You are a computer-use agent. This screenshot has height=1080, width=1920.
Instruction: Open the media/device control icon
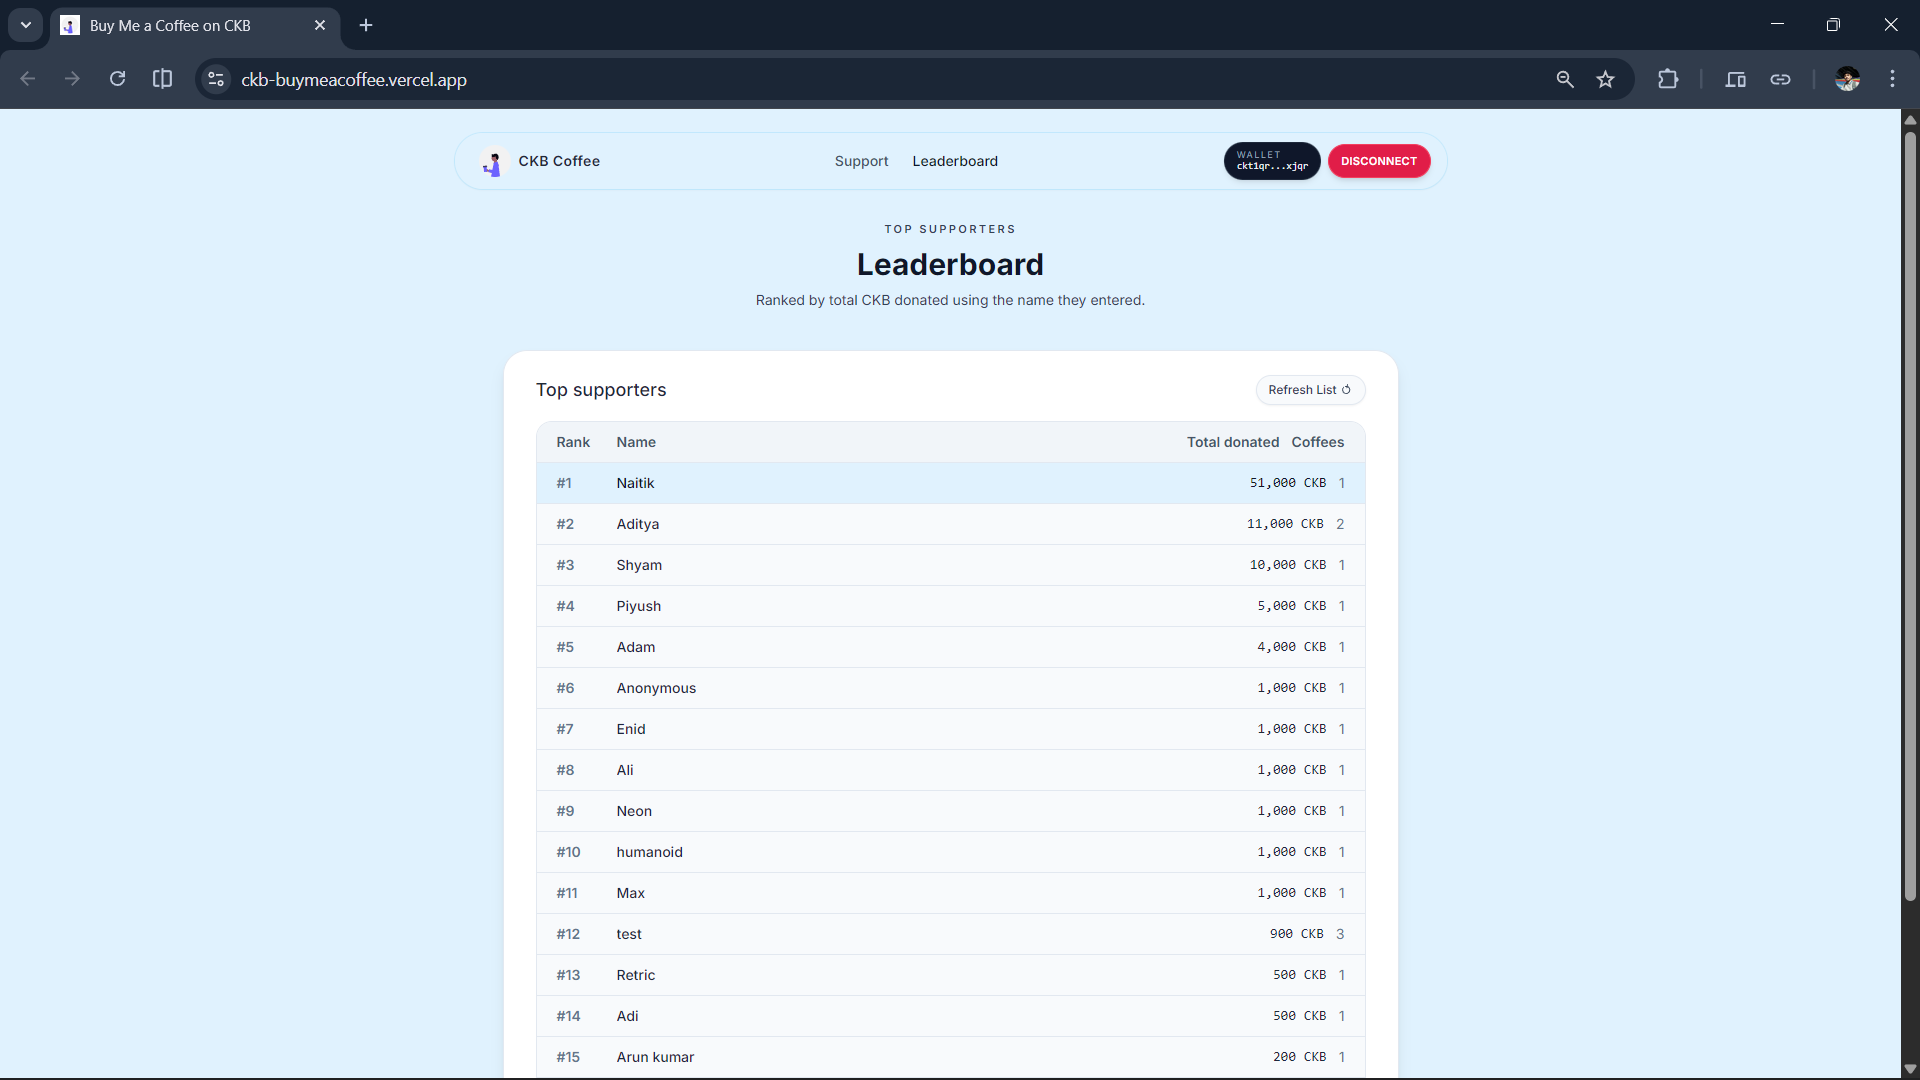click(1735, 79)
